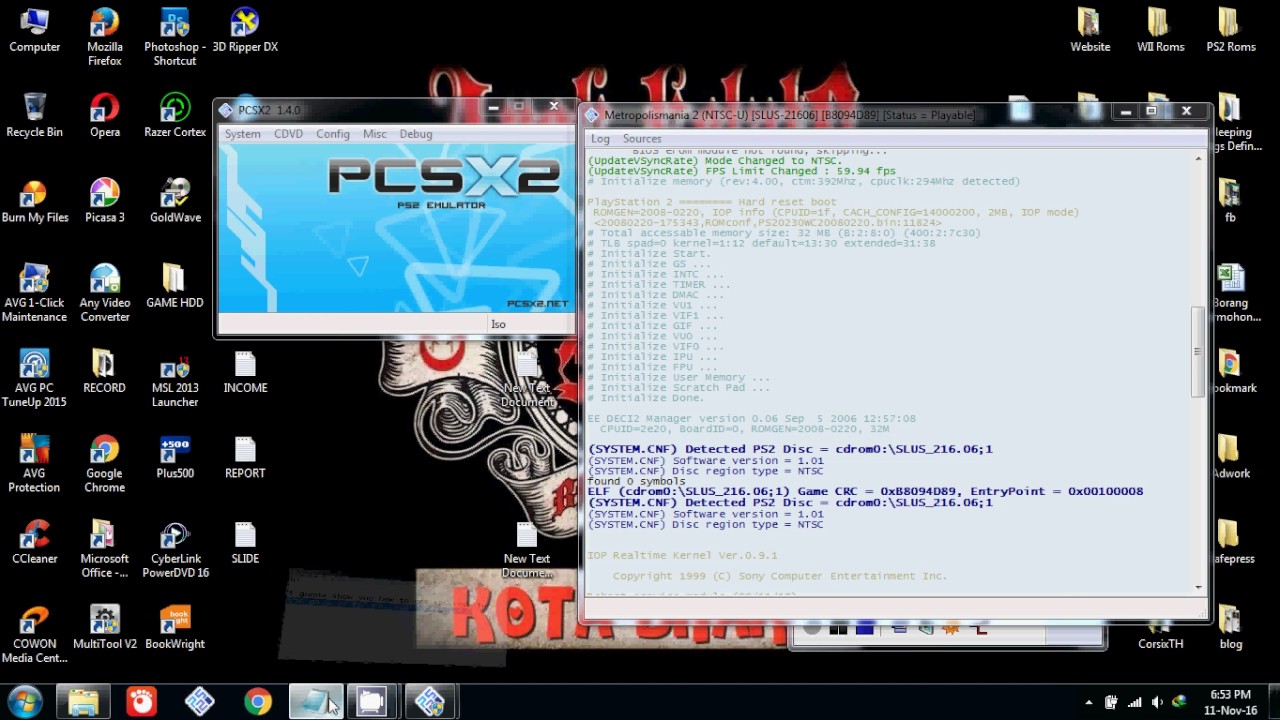Select the Any Video Converter icon
Screen dimensions: 1280x720
(x=105, y=293)
